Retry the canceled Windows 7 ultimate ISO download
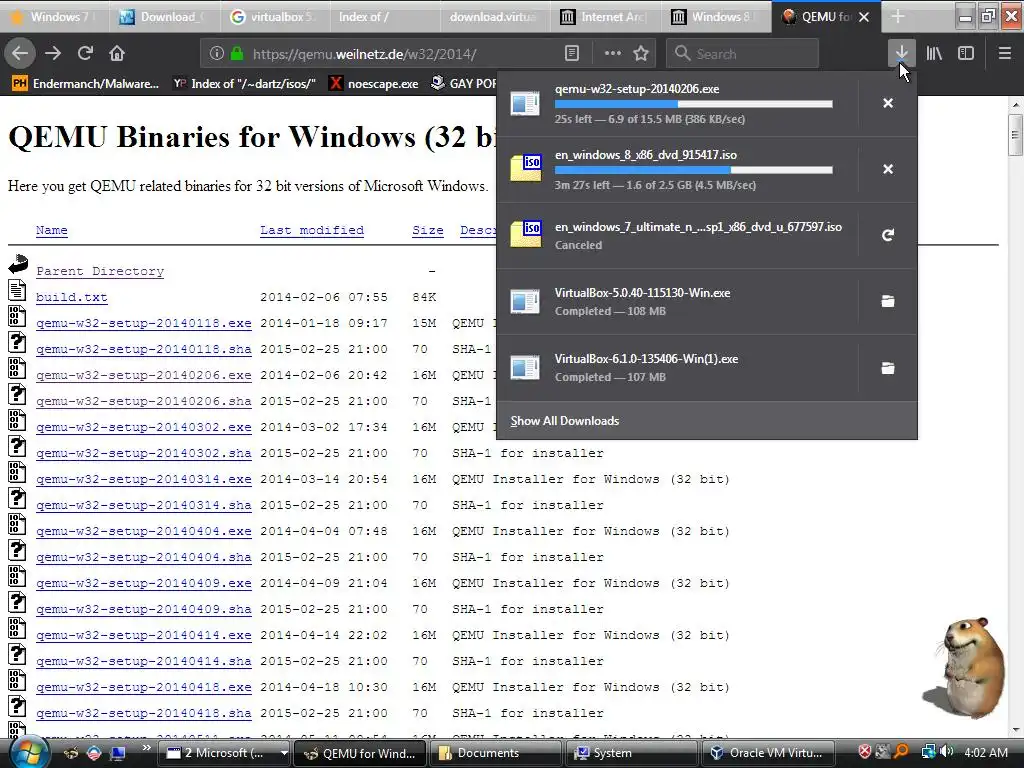This screenshot has width=1024, height=768. tap(888, 235)
